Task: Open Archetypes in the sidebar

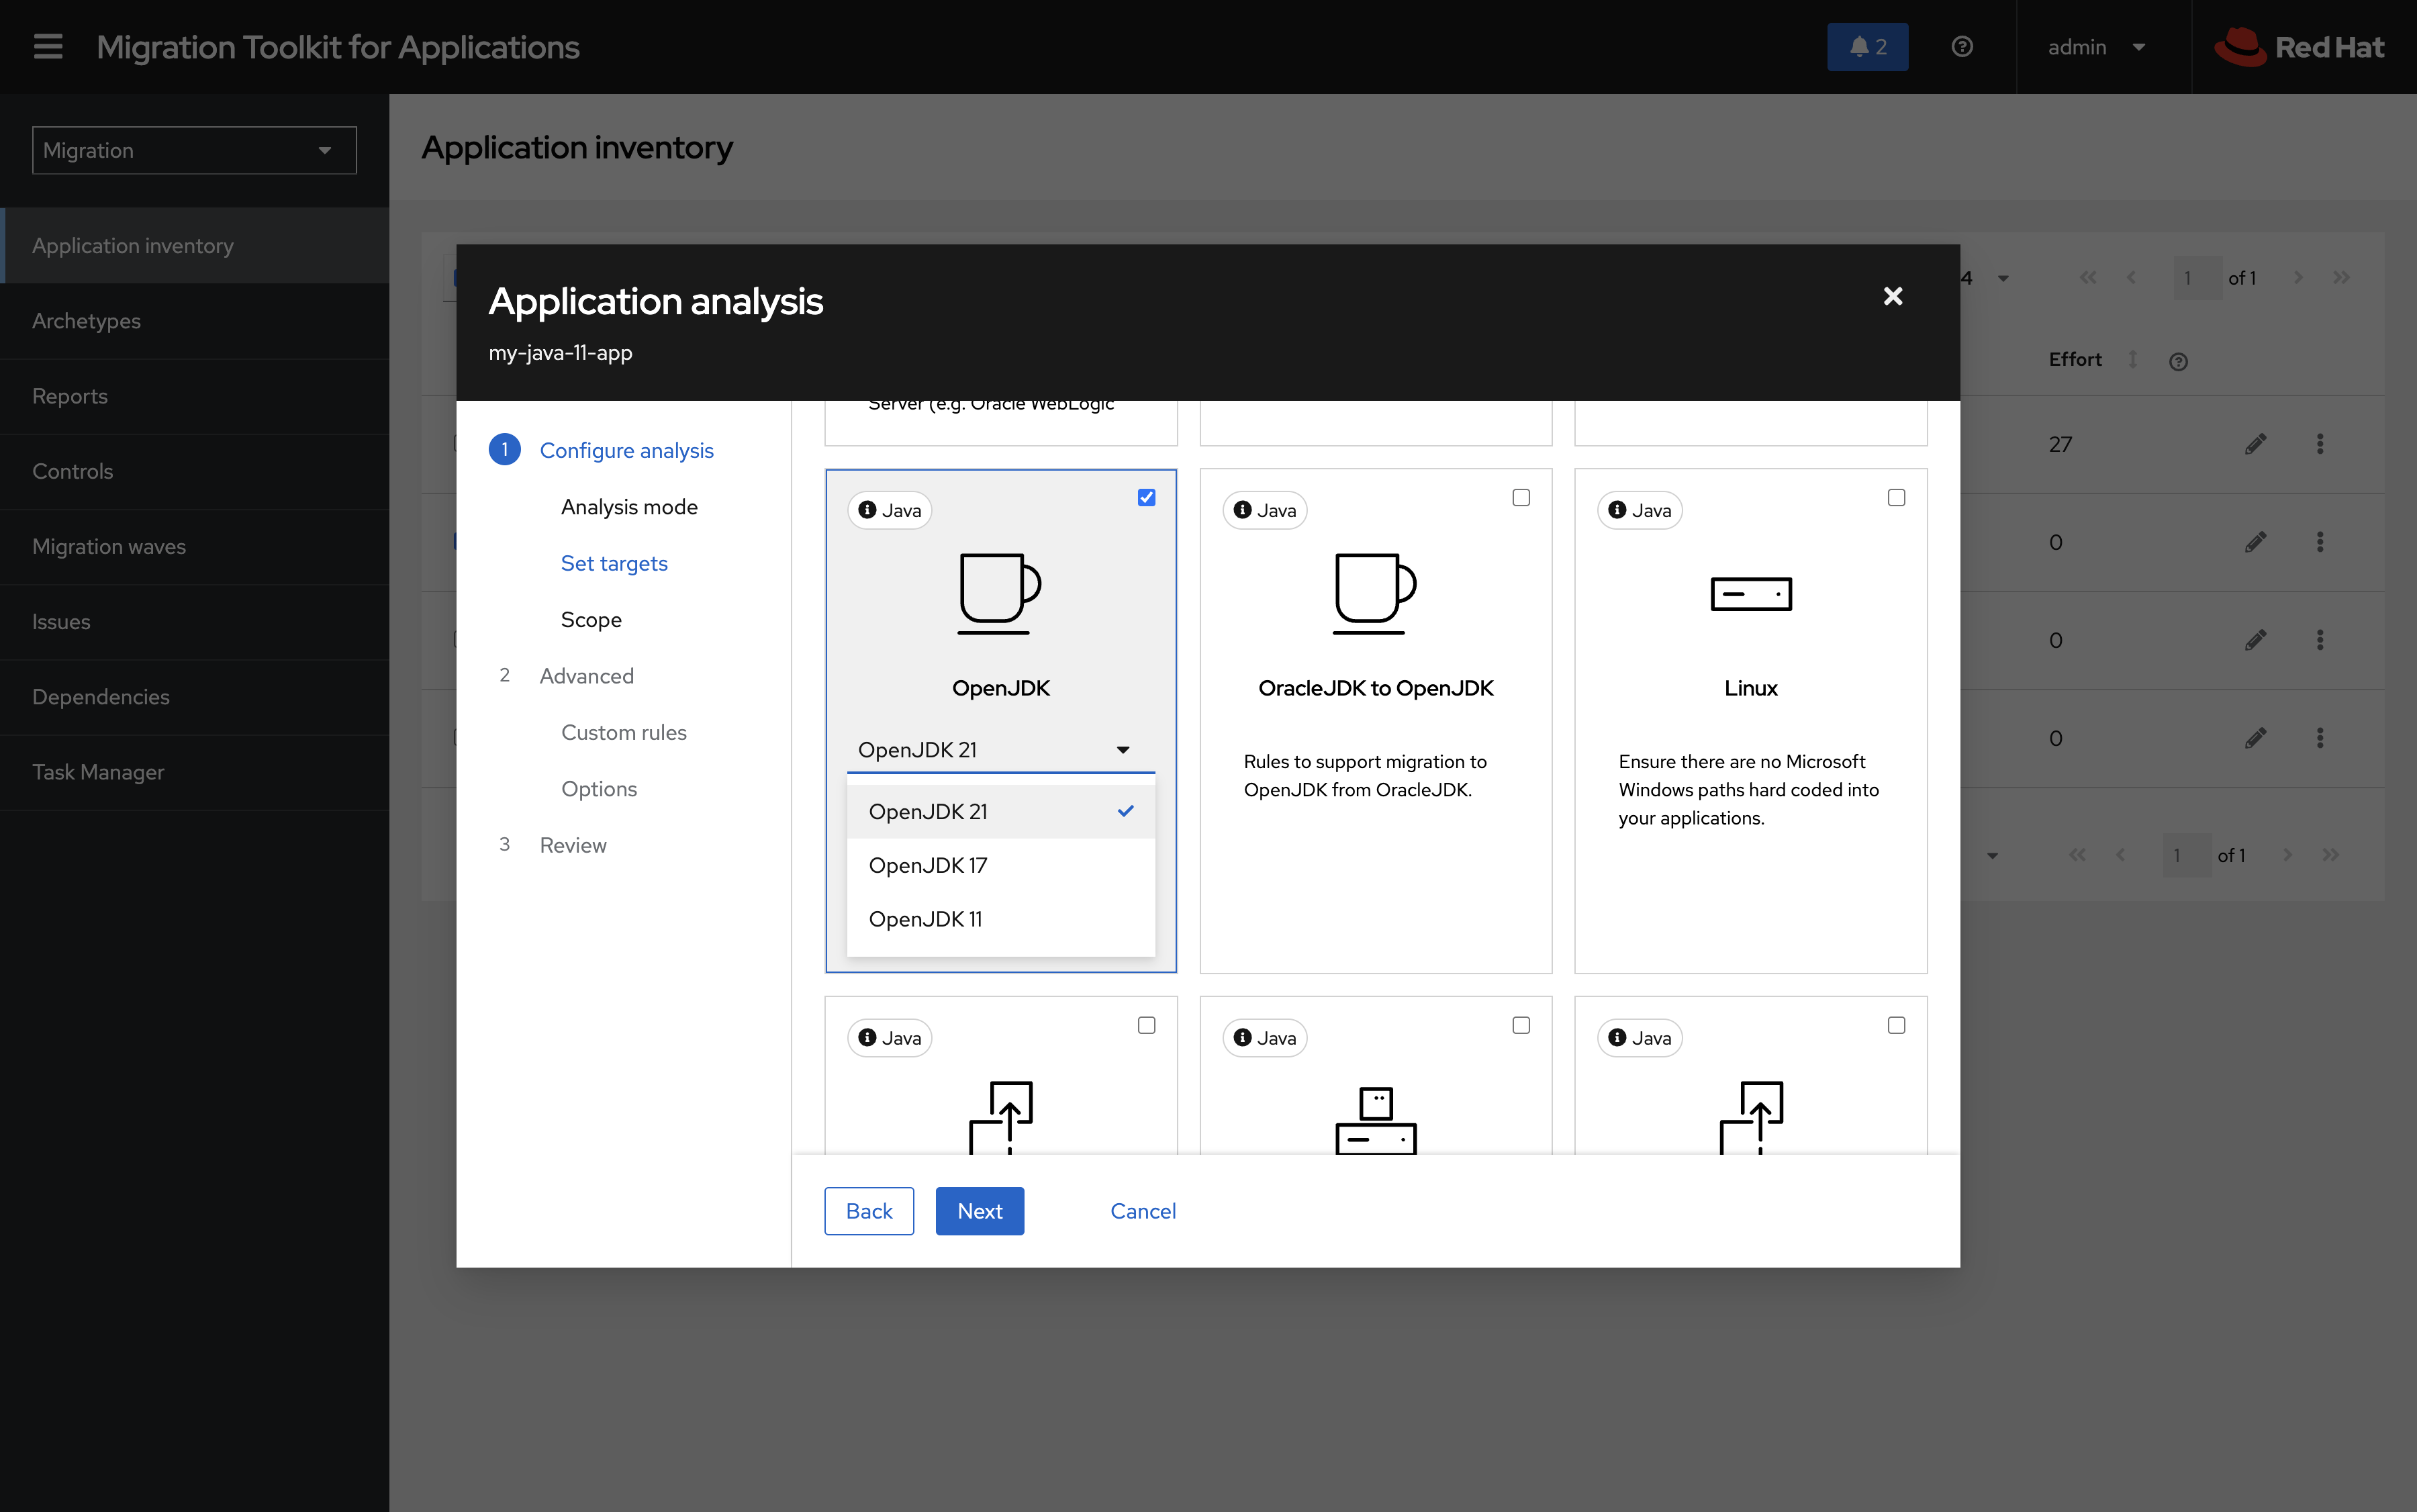Action: (x=194, y=321)
